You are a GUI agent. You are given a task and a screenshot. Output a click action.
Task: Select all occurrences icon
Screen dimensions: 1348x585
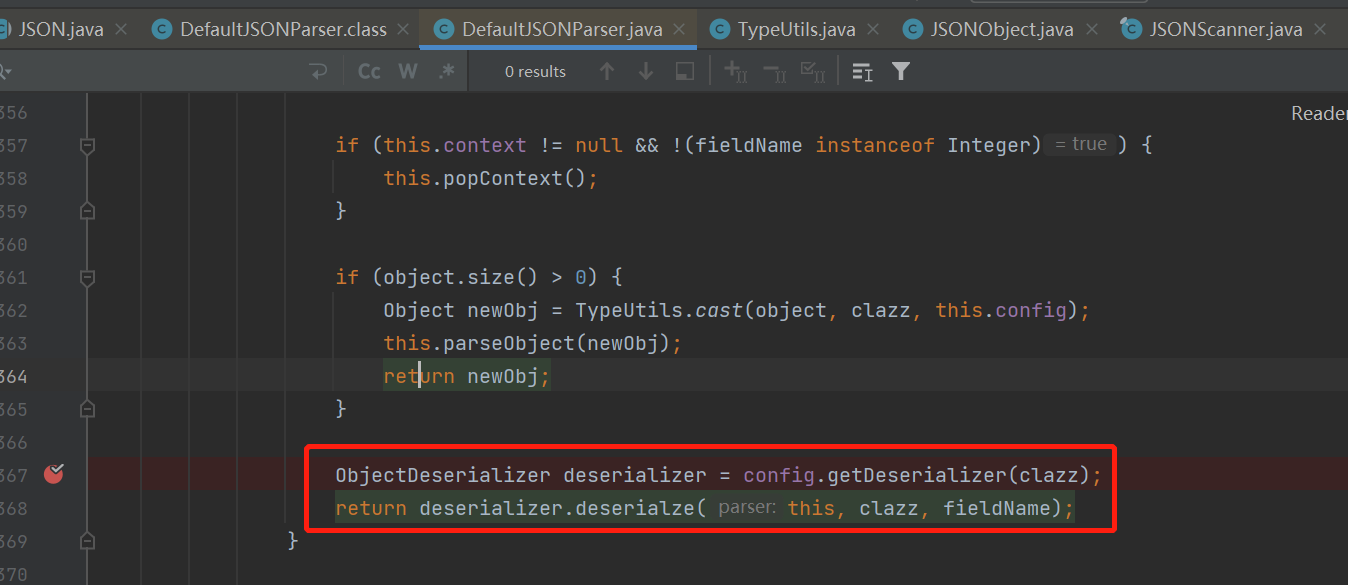[x=814, y=72]
